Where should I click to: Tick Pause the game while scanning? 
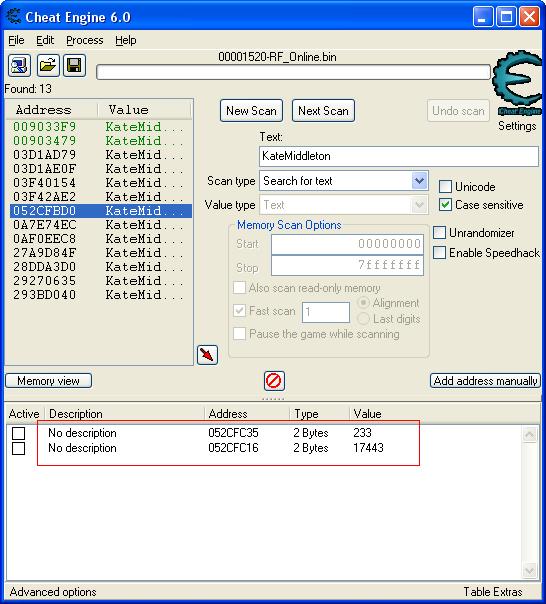point(239,334)
